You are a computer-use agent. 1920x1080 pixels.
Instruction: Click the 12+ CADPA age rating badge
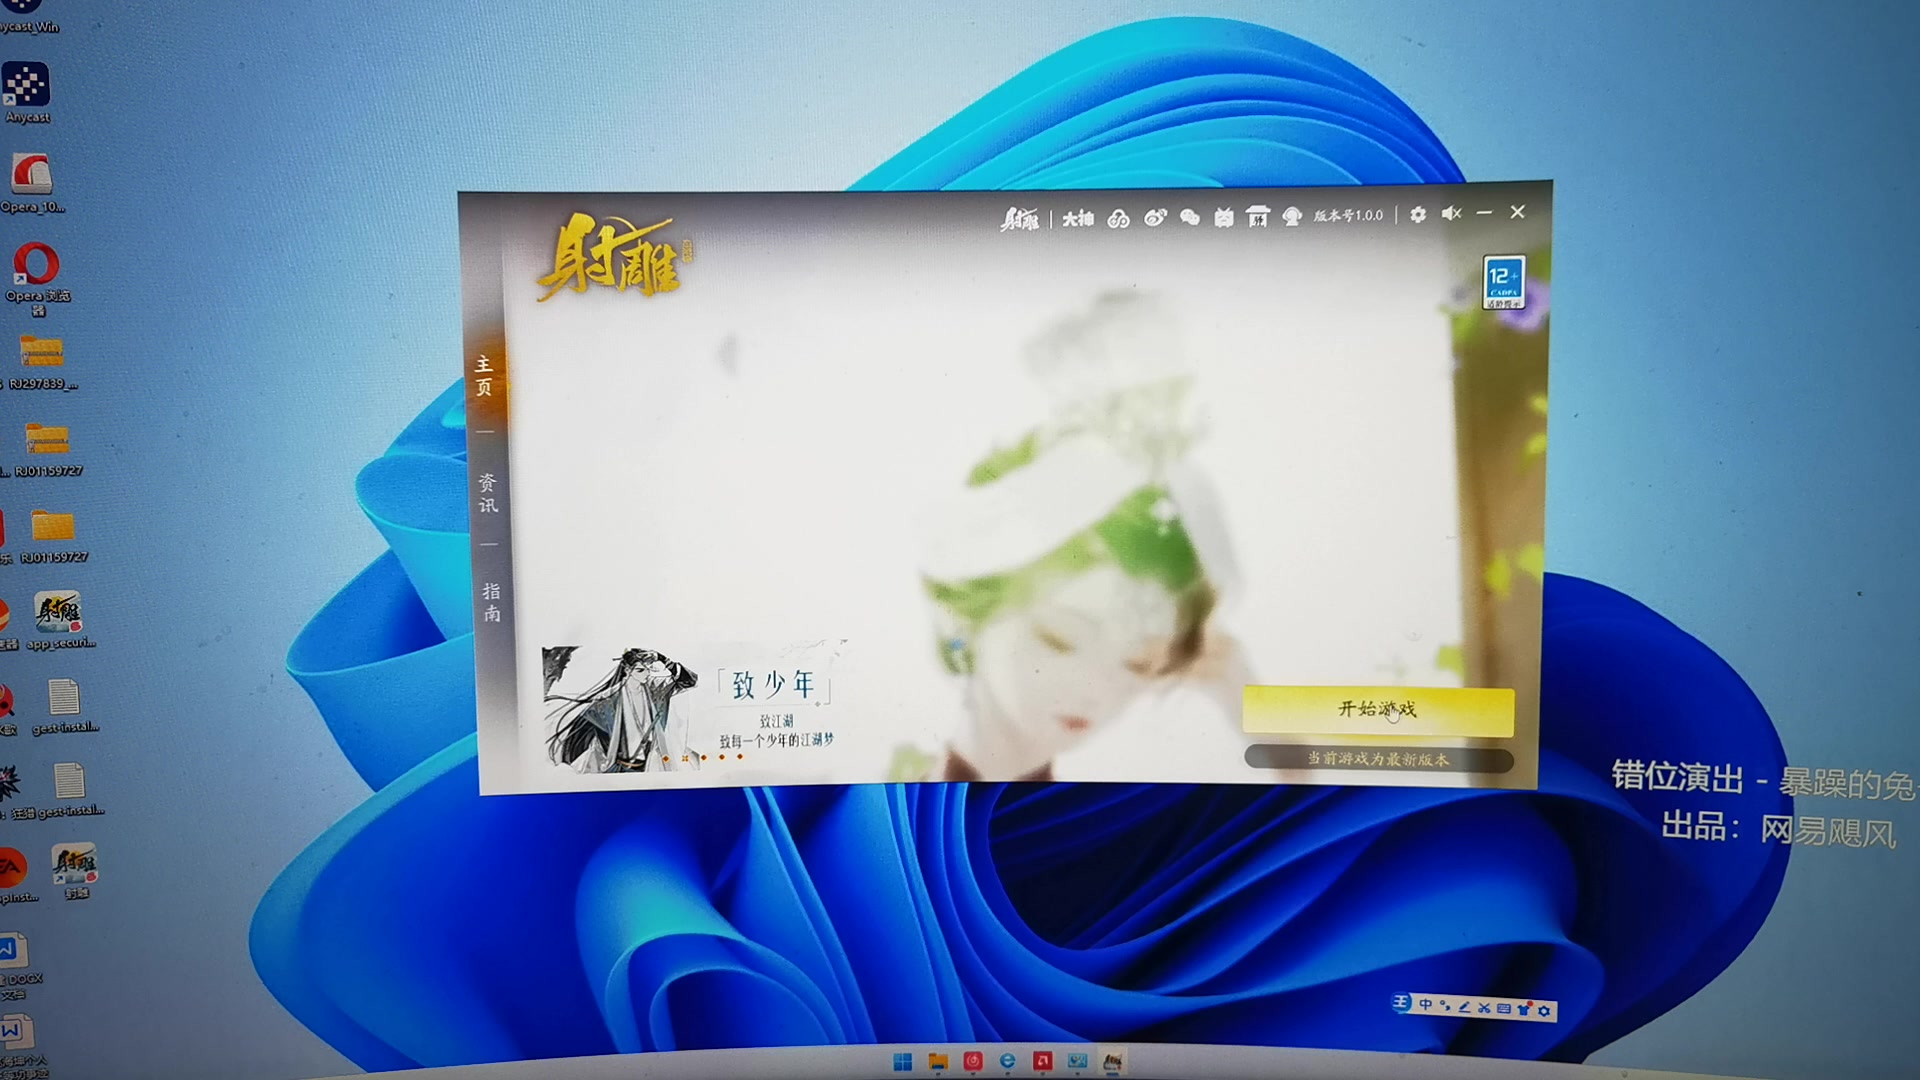tap(1503, 282)
